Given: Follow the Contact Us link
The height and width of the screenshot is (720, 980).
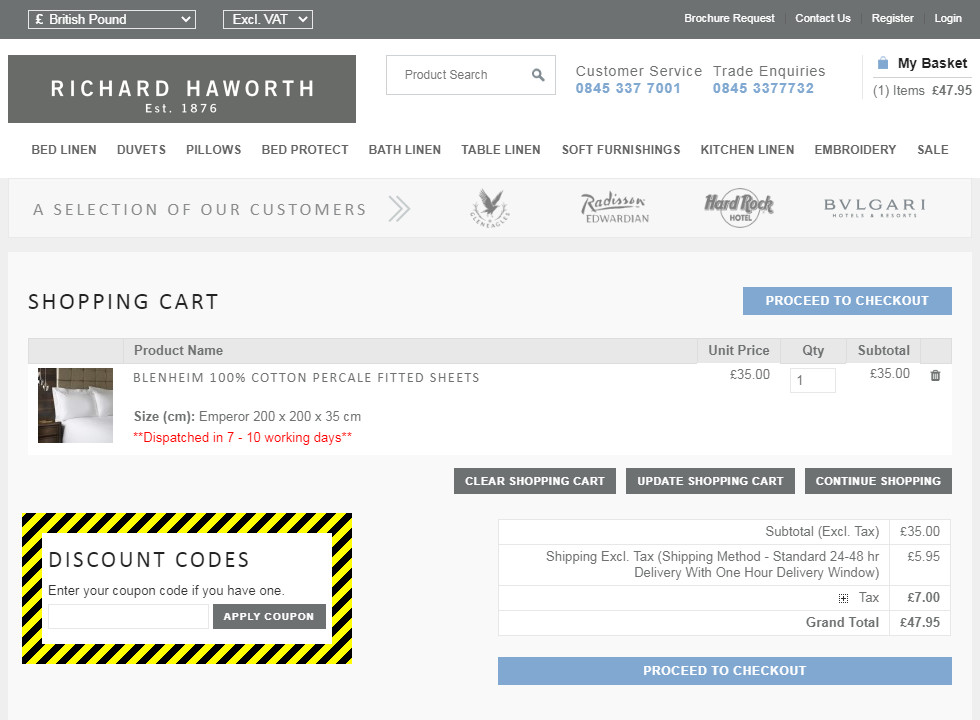Looking at the screenshot, I should (822, 18).
